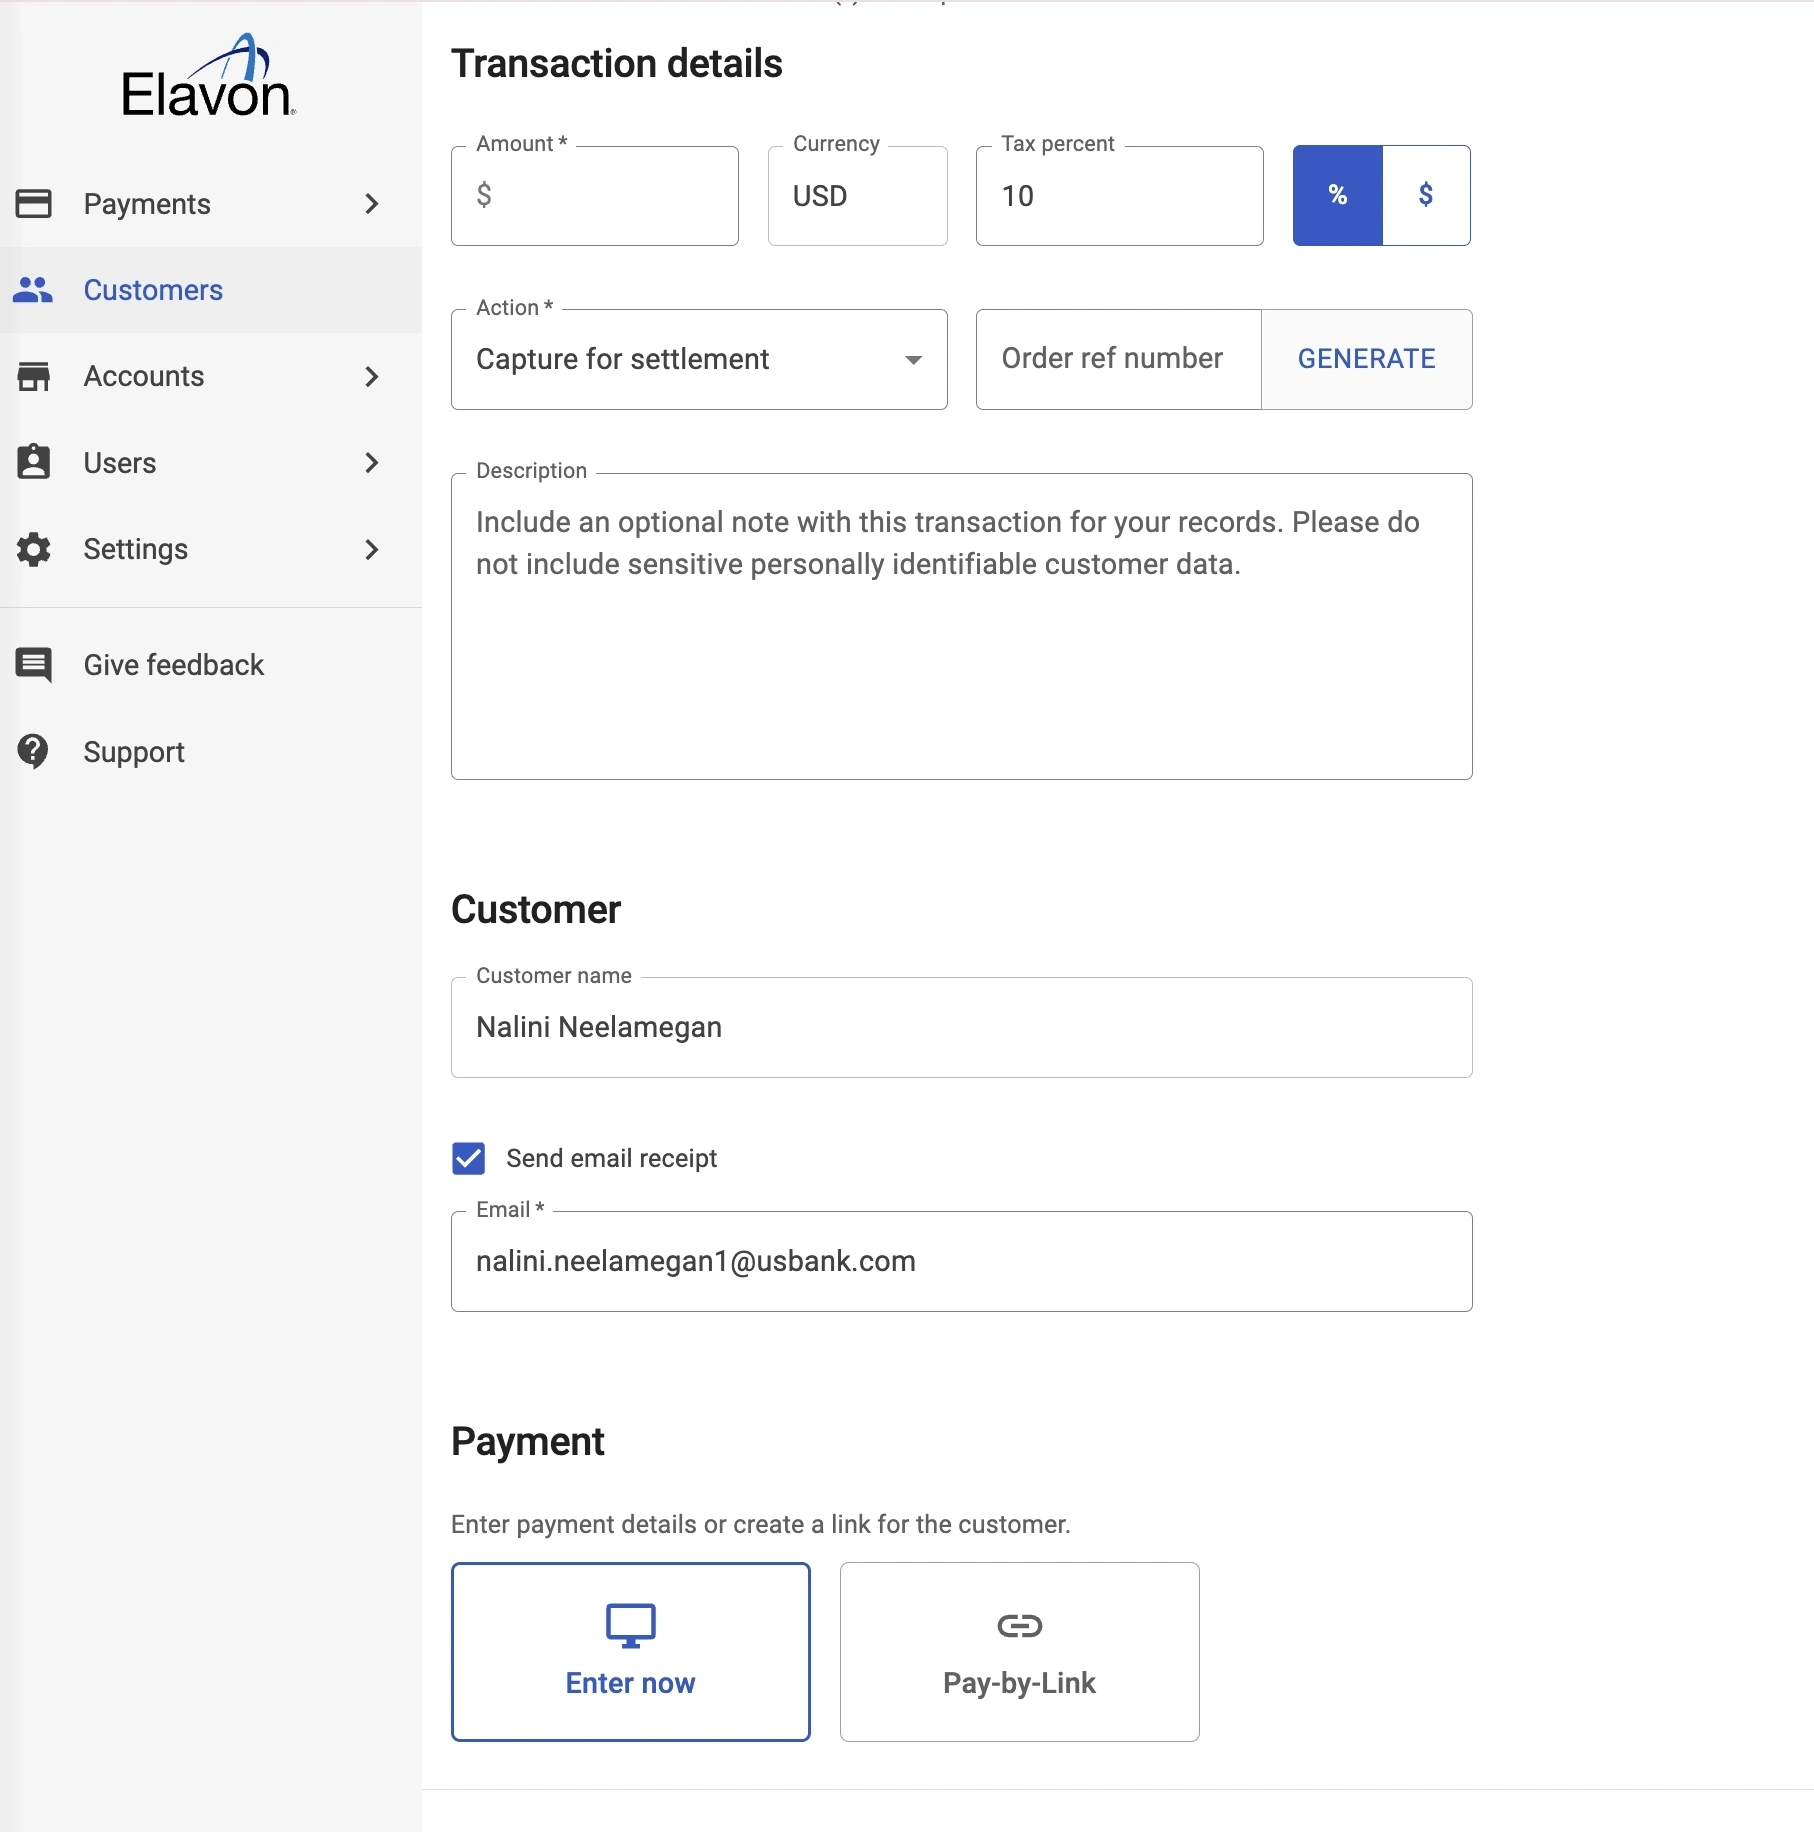
Task: Switch tax type to percent
Action: pos(1337,195)
